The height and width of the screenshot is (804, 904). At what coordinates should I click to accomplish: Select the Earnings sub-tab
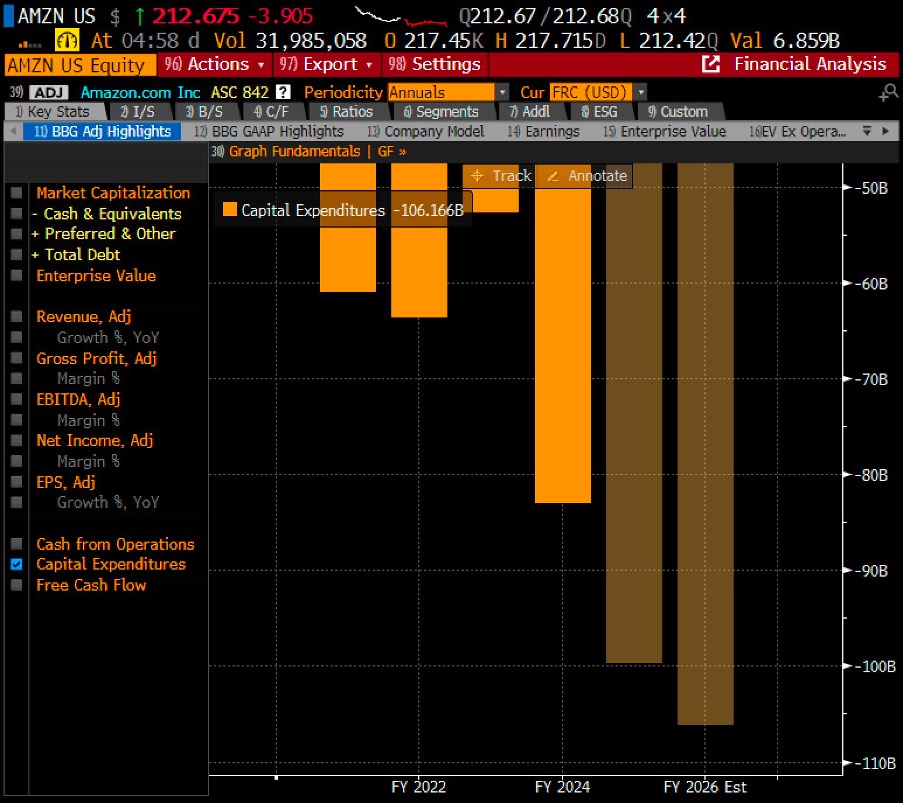[543, 132]
